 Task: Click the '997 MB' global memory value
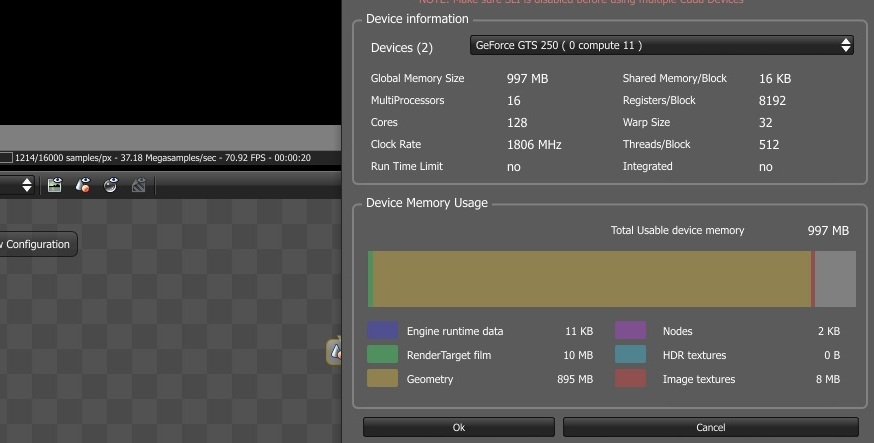coord(527,79)
